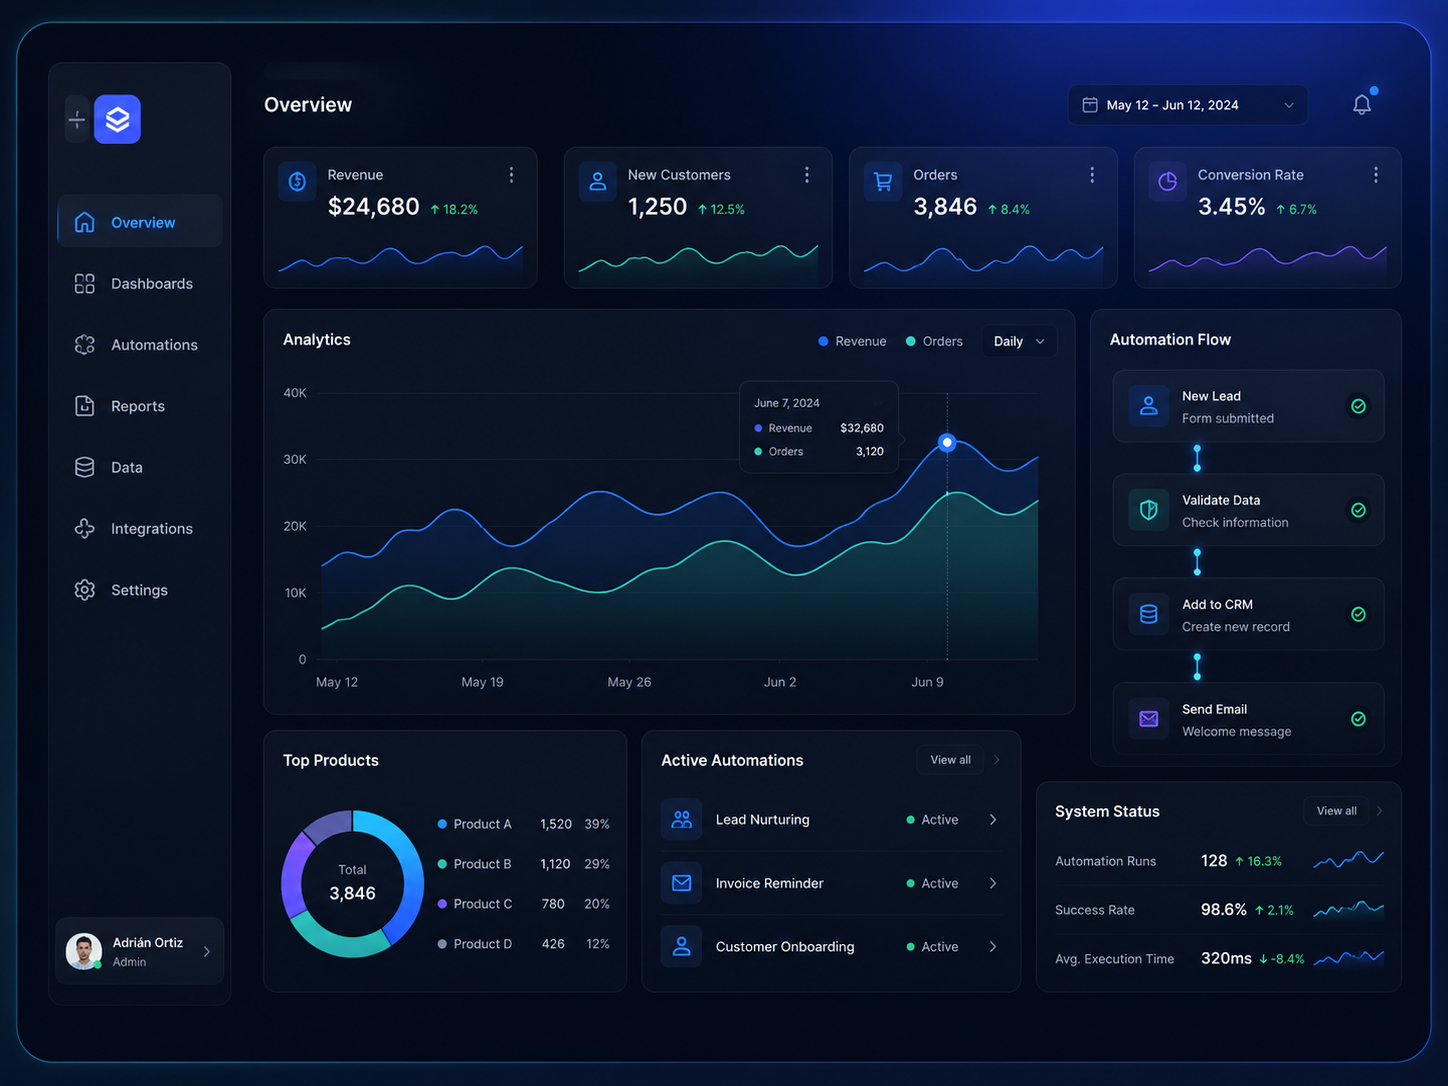Open the New Lead flow step
This screenshot has height=1086, width=1448.
click(1248, 406)
